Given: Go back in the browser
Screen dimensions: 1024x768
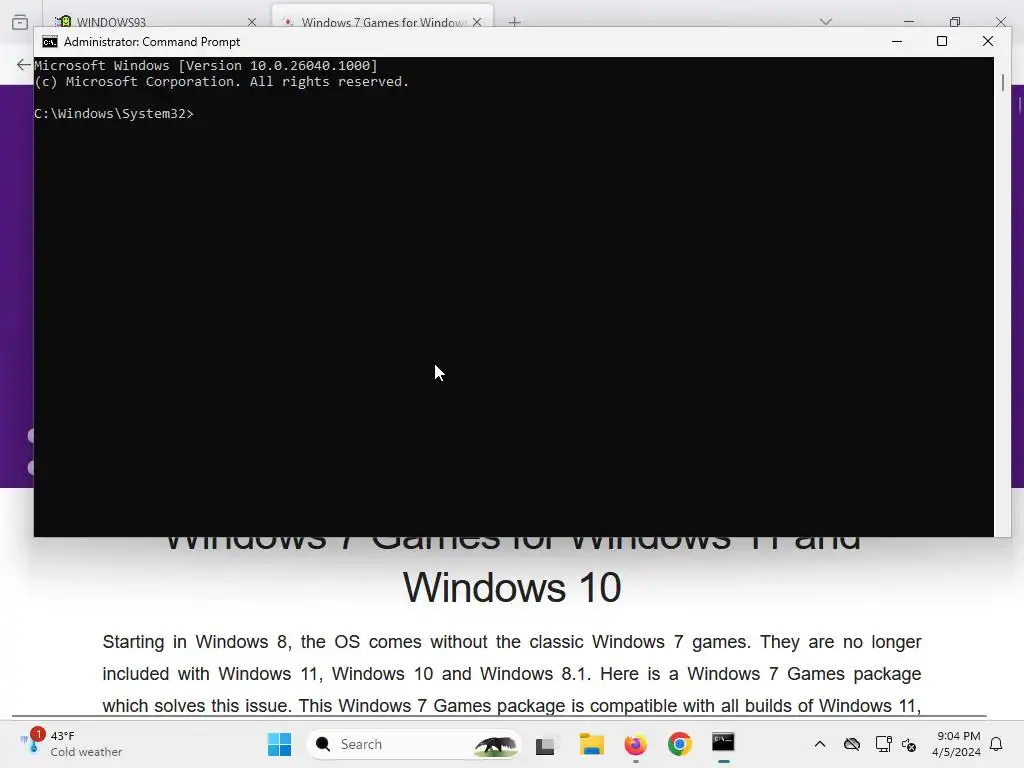Looking at the screenshot, I should pyautogui.click(x=24, y=64).
